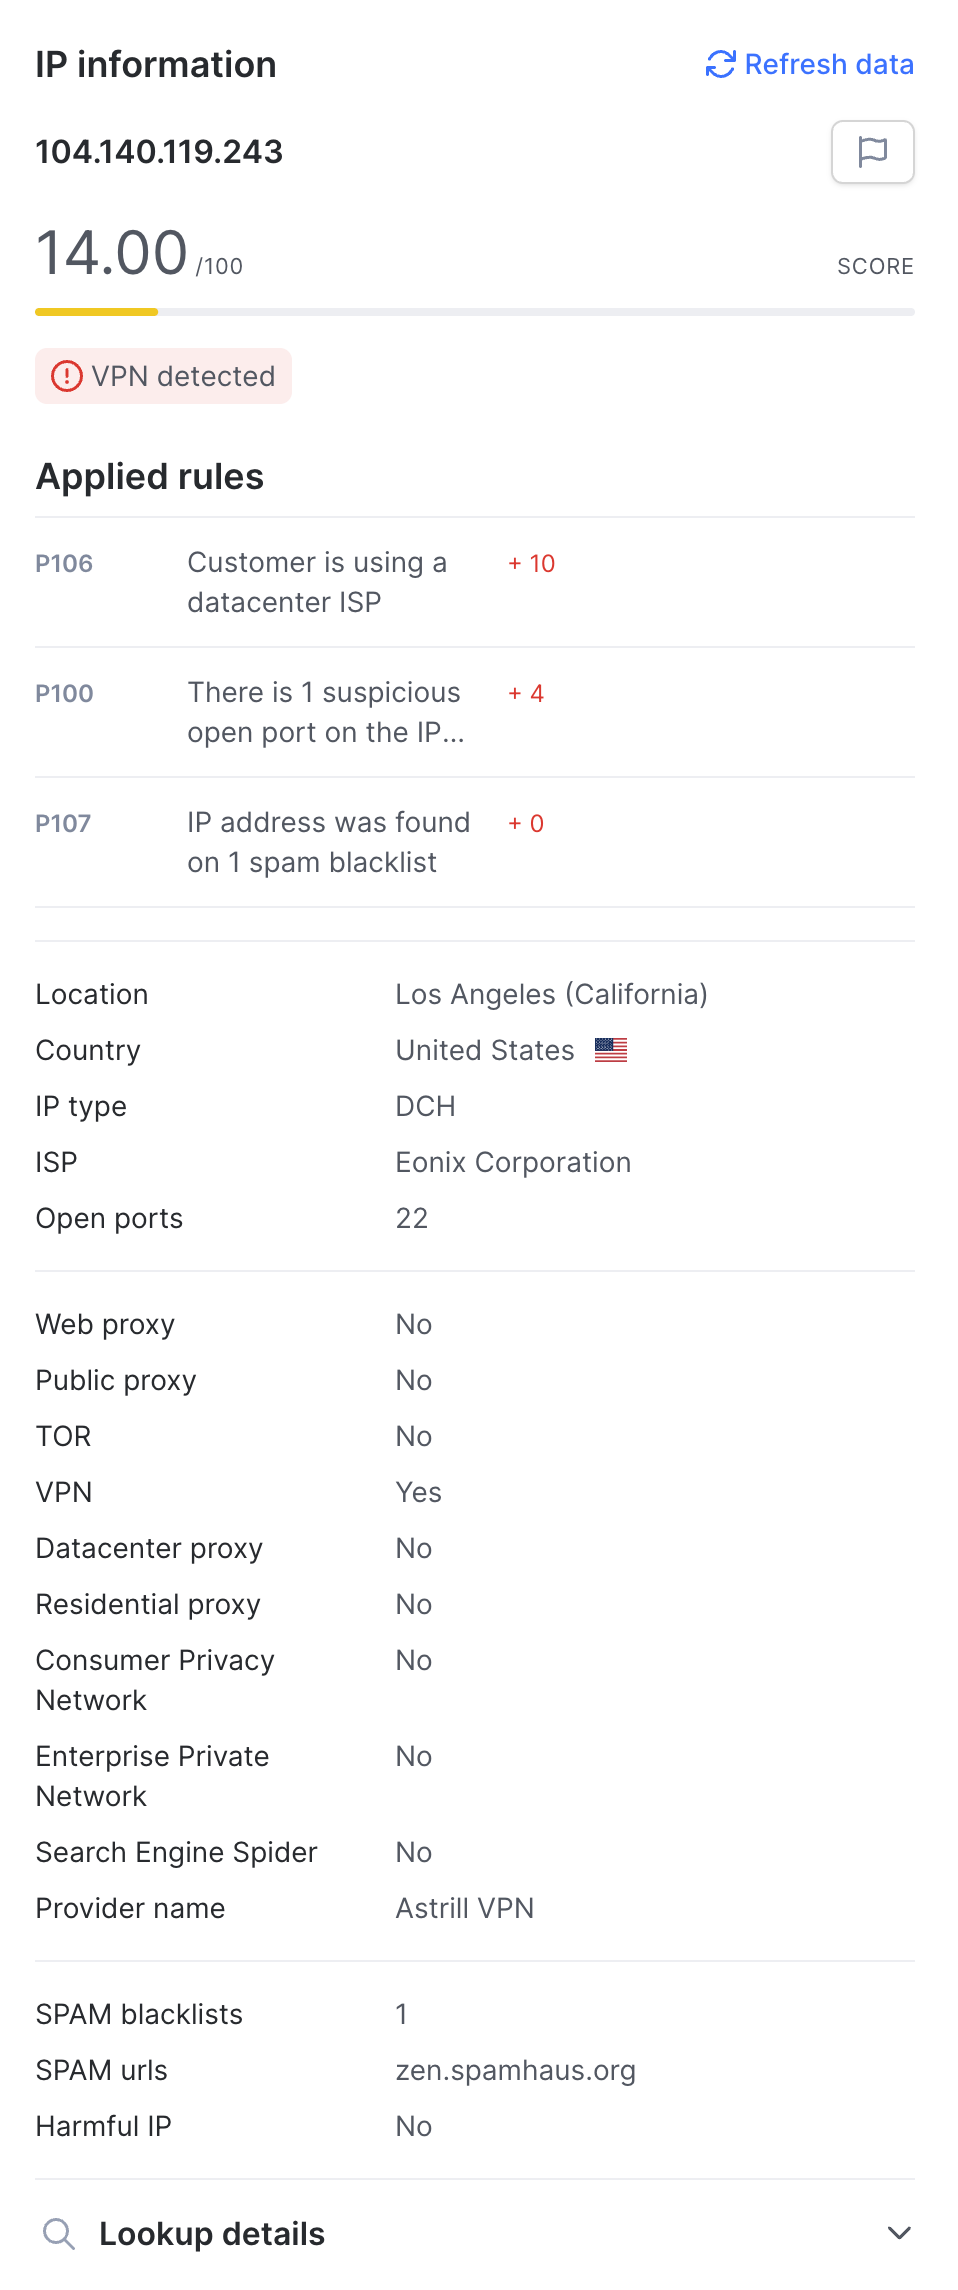Click the Lookup details magnifier icon
Viewport: 958px width, 2290px height.
(x=59, y=2233)
